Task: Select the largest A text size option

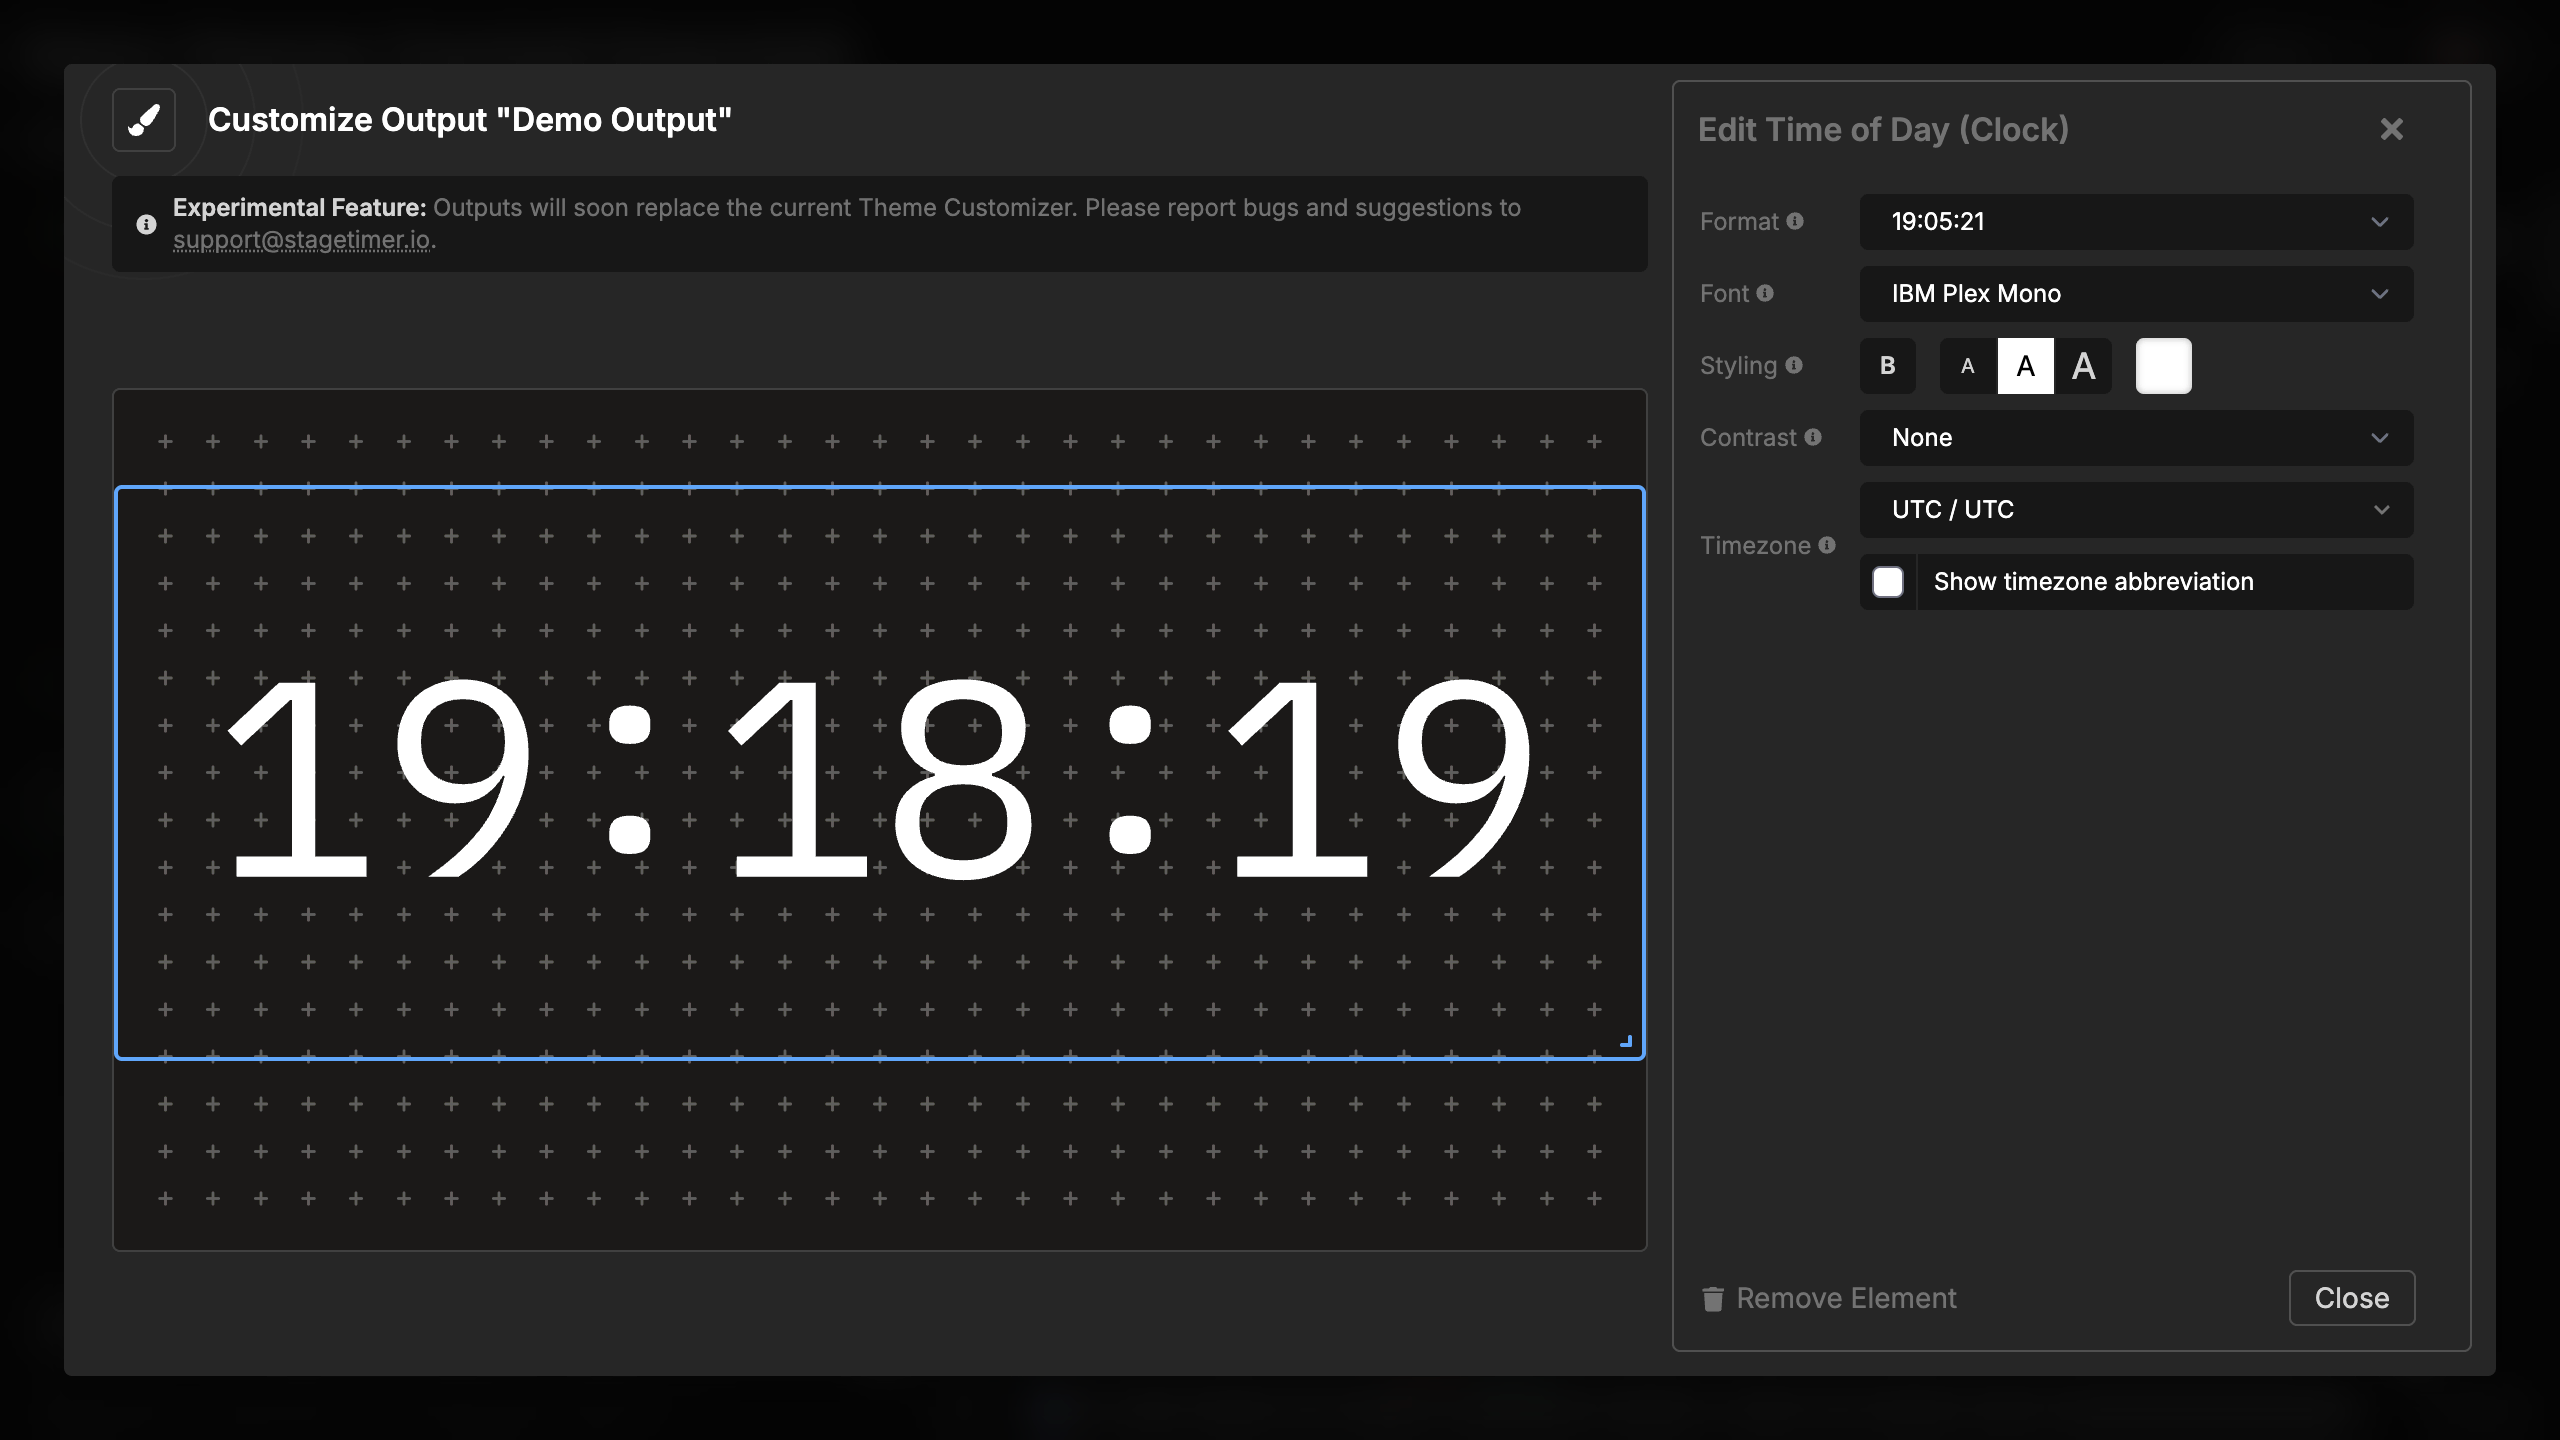Action: point(2084,365)
